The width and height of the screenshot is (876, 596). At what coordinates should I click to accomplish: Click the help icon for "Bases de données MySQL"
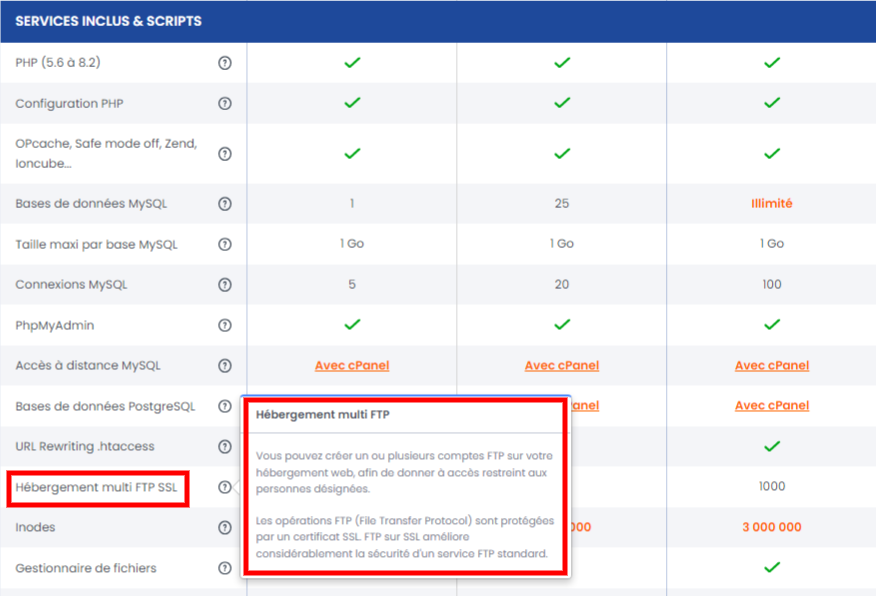[x=224, y=203]
